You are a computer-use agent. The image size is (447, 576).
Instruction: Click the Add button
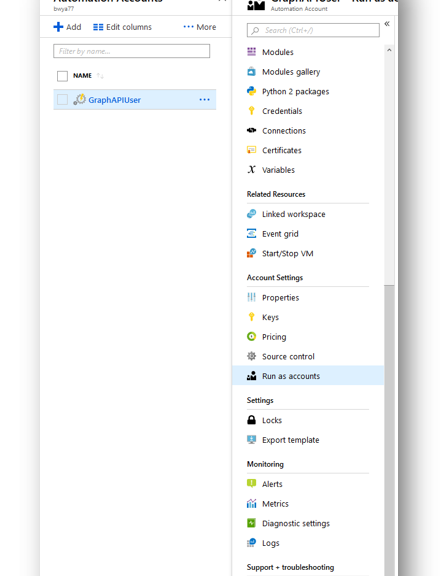pos(68,27)
